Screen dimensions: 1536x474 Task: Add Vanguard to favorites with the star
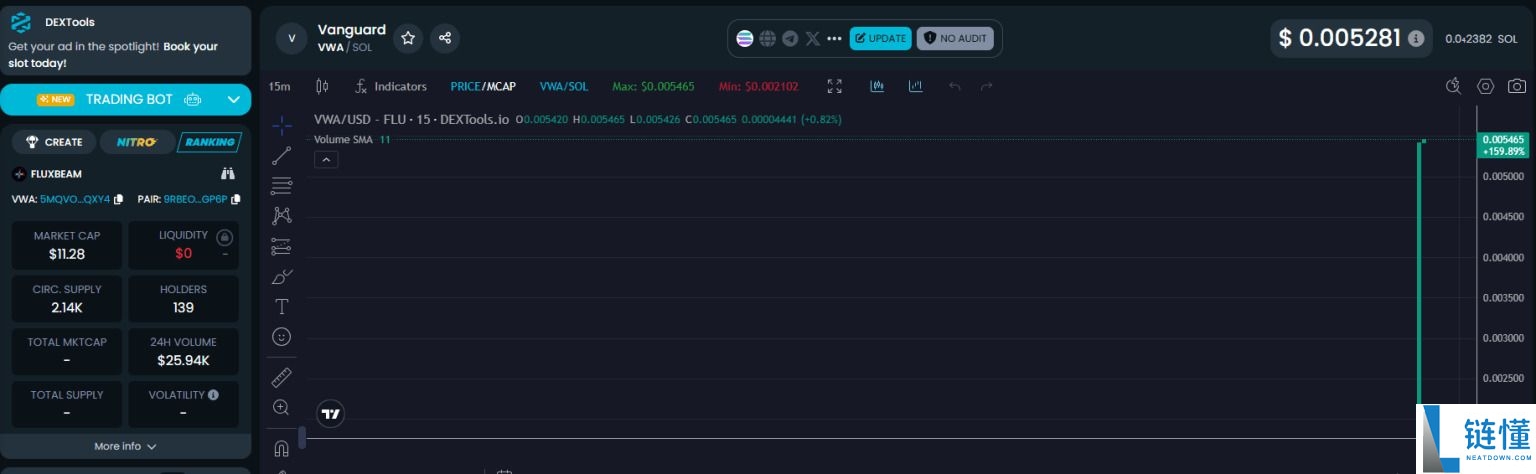tap(408, 38)
